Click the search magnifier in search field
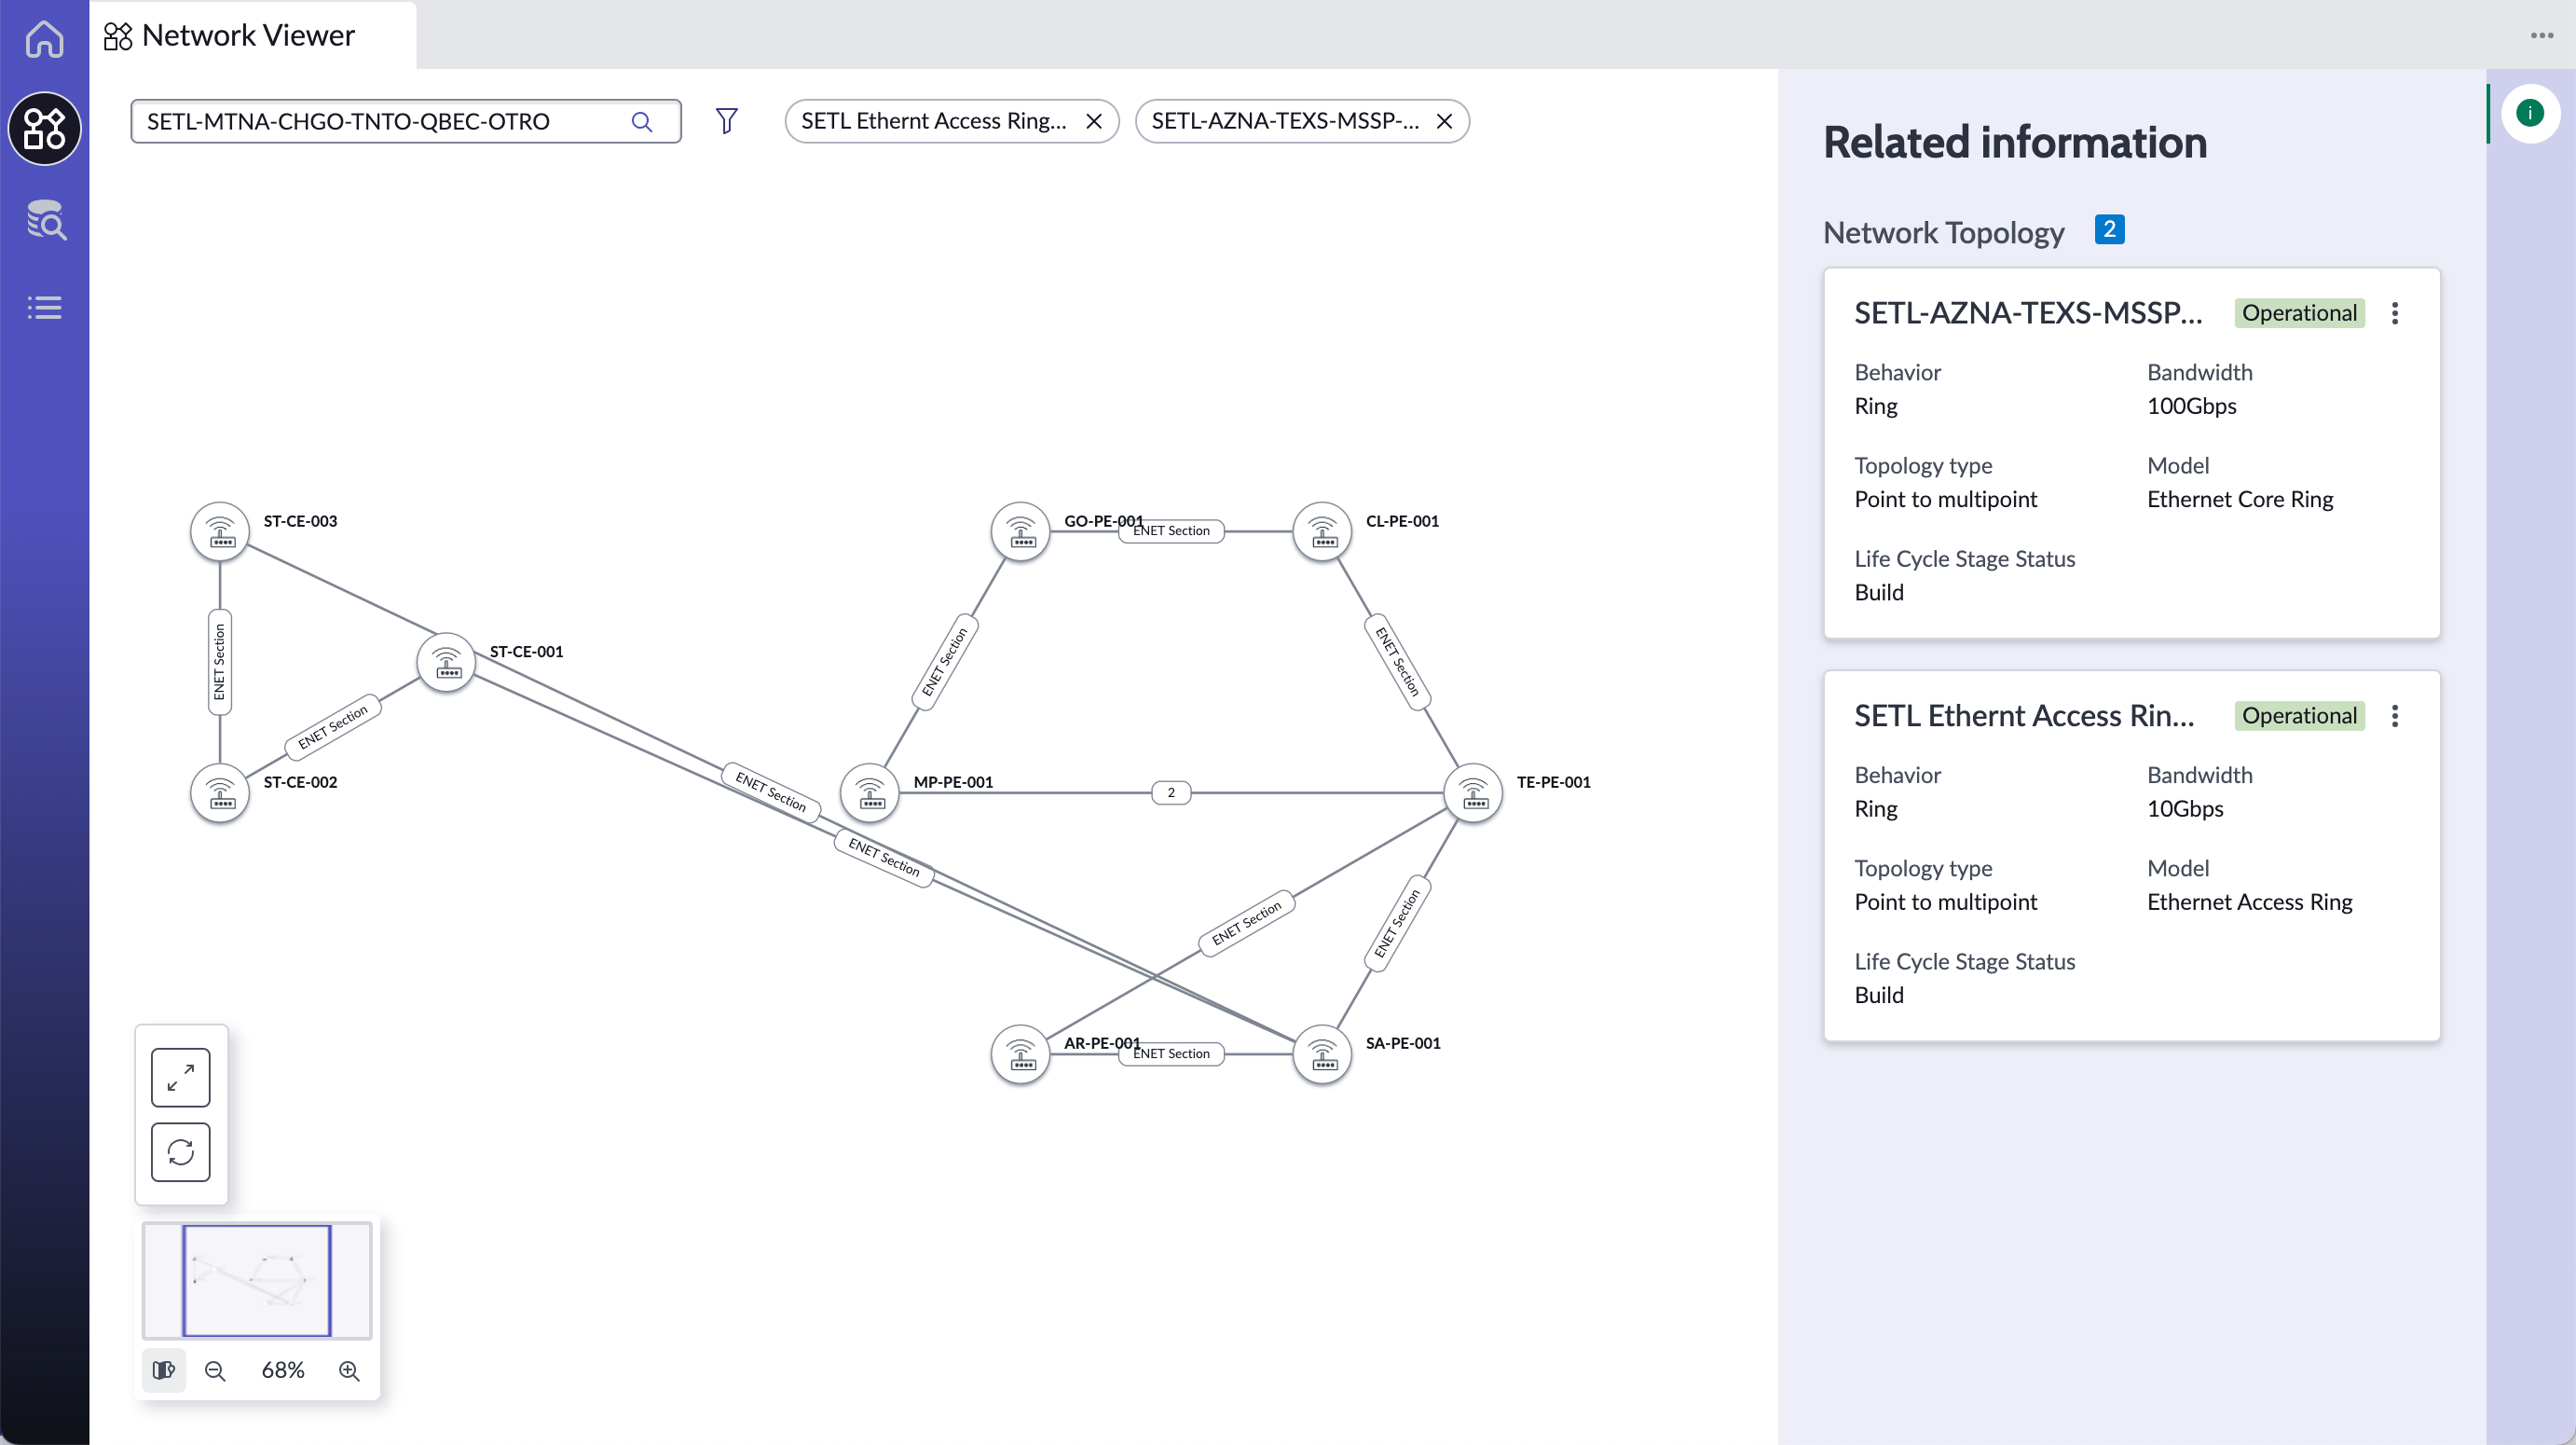Screen dimensions: 2576x1445 (x=642, y=122)
